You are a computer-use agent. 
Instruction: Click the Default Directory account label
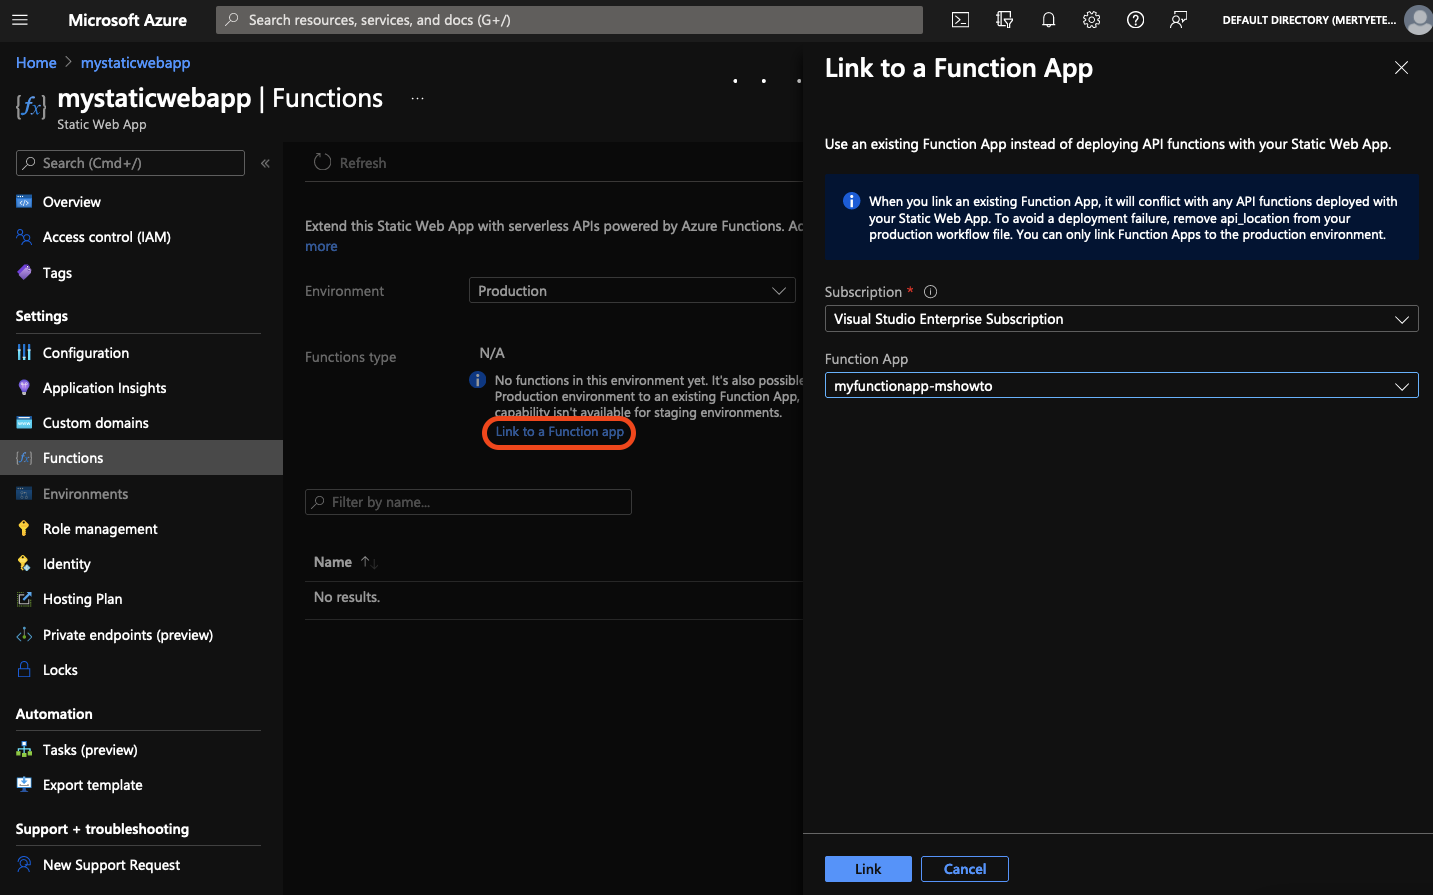pyautogui.click(x=1309, y=20)
